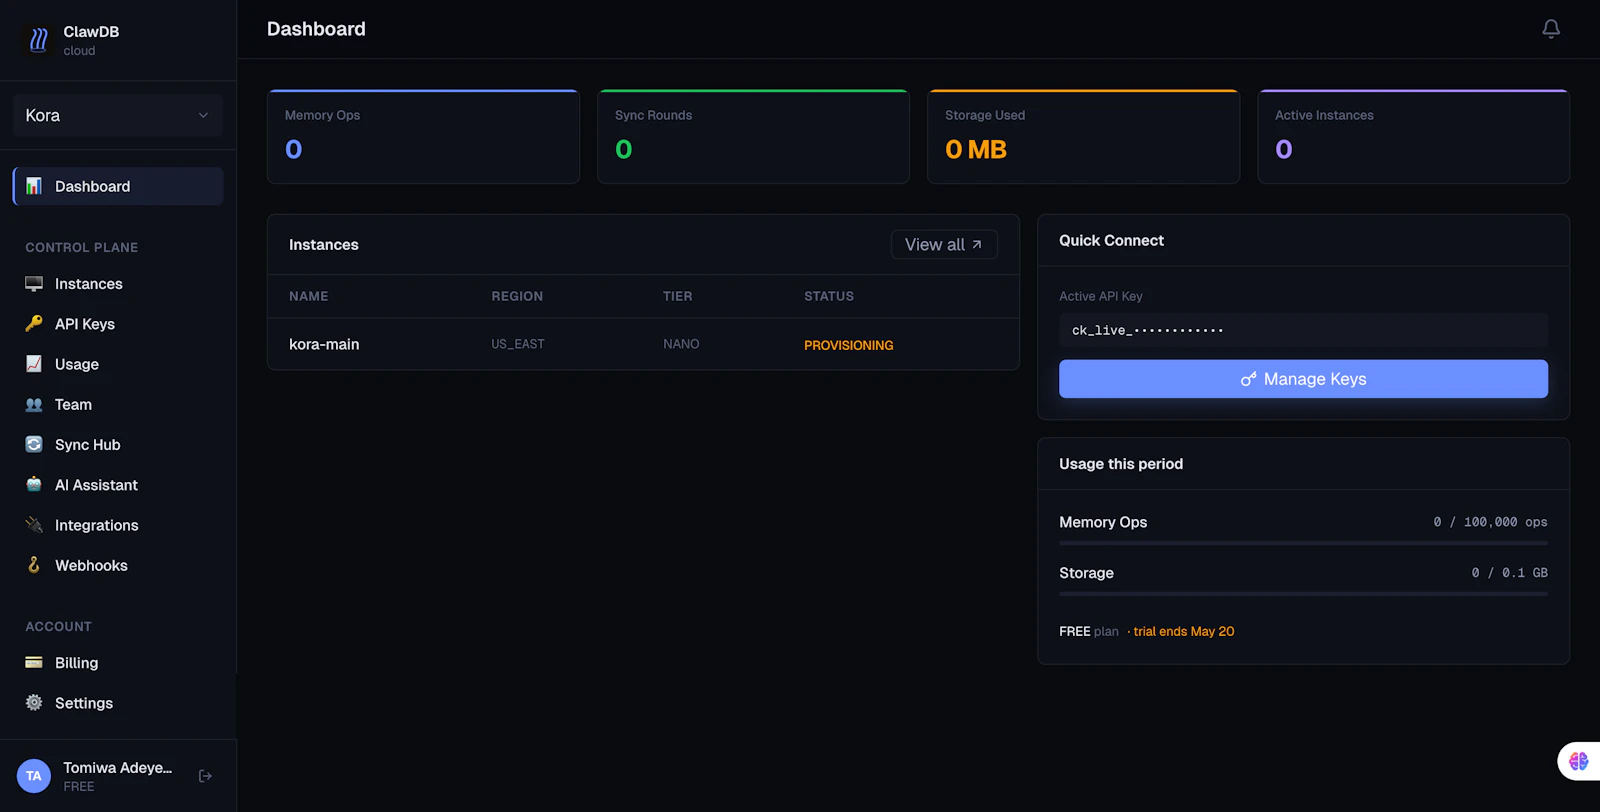Click the STATUS column header
This screenshot has width=1600, height=812.
point(829,296)
